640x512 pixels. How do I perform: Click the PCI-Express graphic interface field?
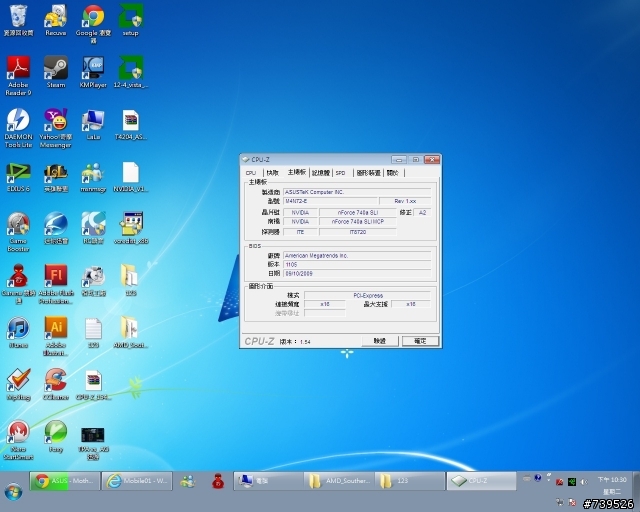(x=368, y=295)
